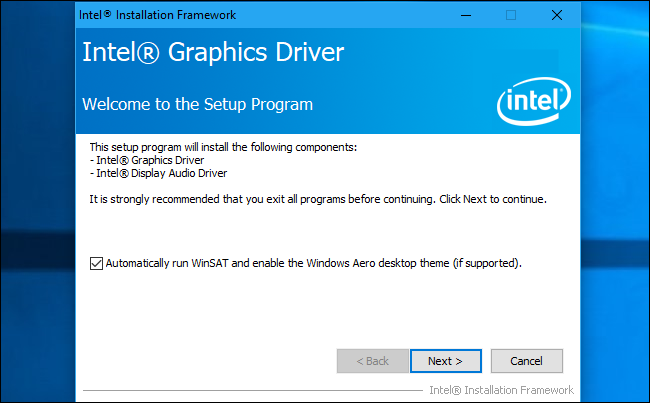Image resolution: width=650 pixels, height=403 pixels.
Task: Cancel the Intel driver setup
Action: [526, 360]
